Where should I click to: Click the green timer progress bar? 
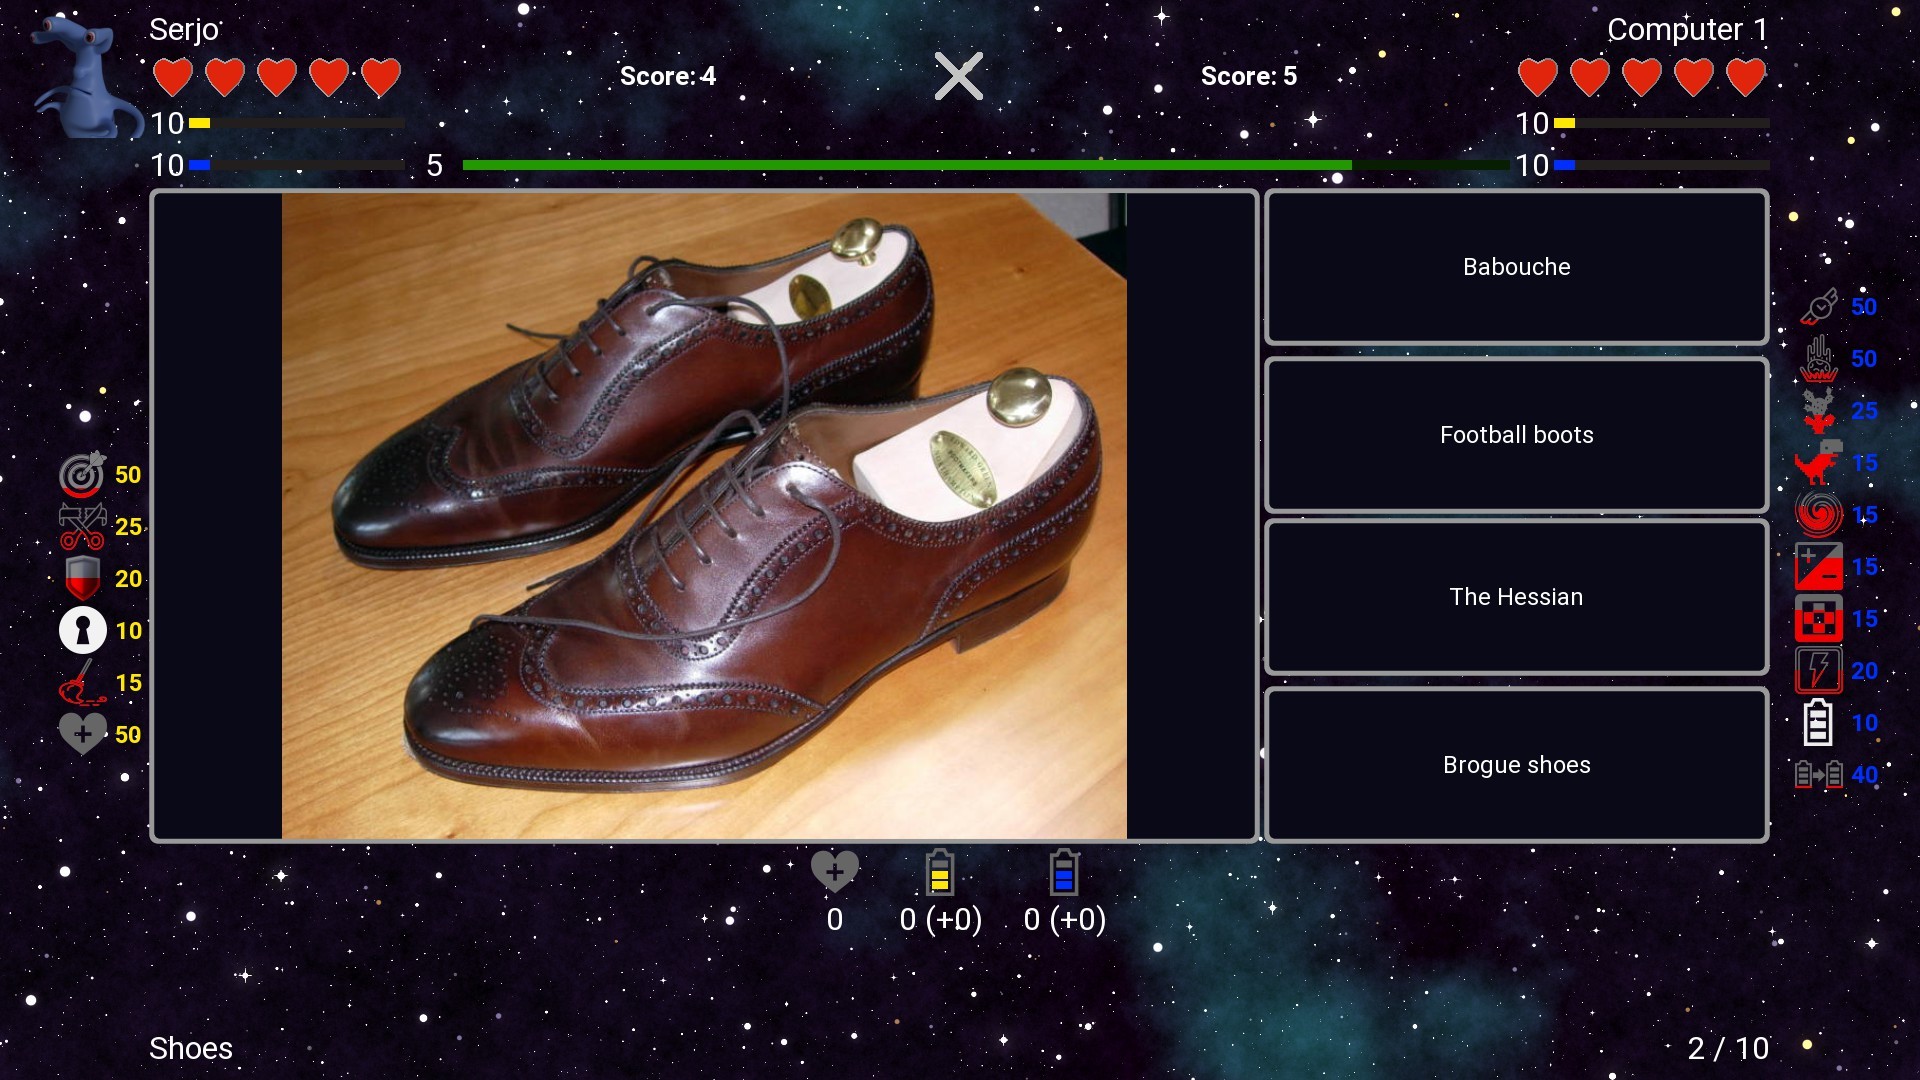pos(908,165)
